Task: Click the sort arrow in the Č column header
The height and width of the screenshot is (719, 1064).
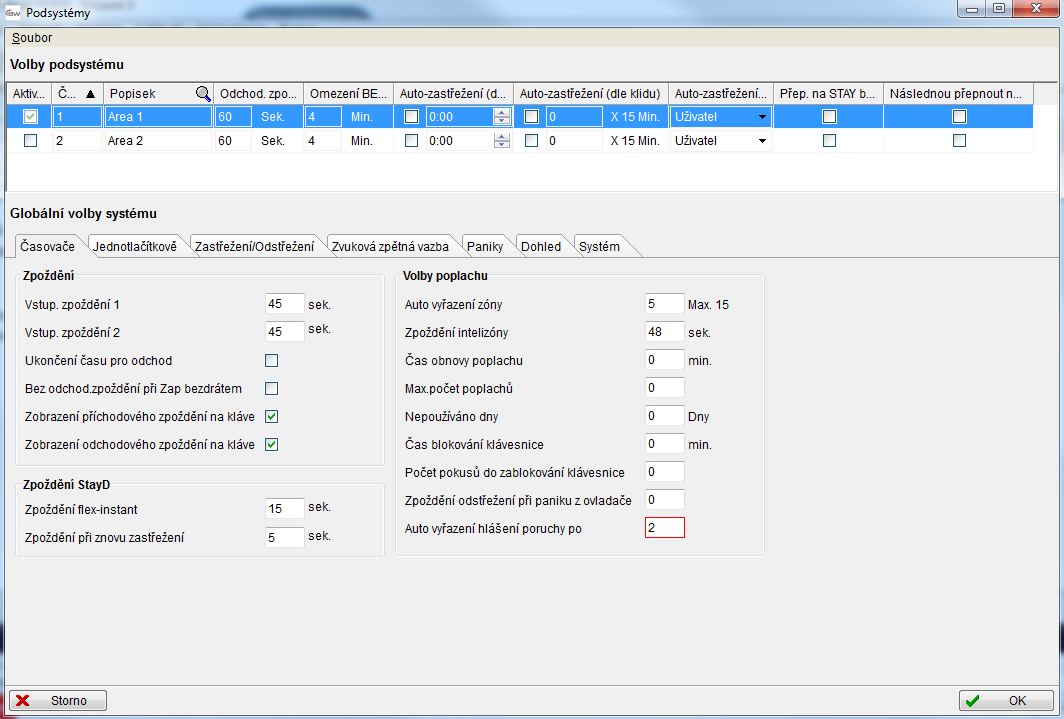Action: click(91, 94)
